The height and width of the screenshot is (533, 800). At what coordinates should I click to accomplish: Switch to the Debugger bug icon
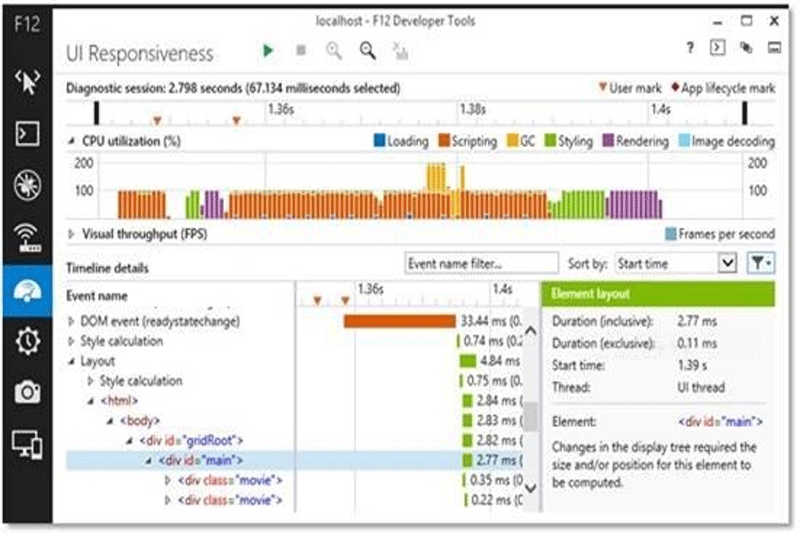(26, 186)
